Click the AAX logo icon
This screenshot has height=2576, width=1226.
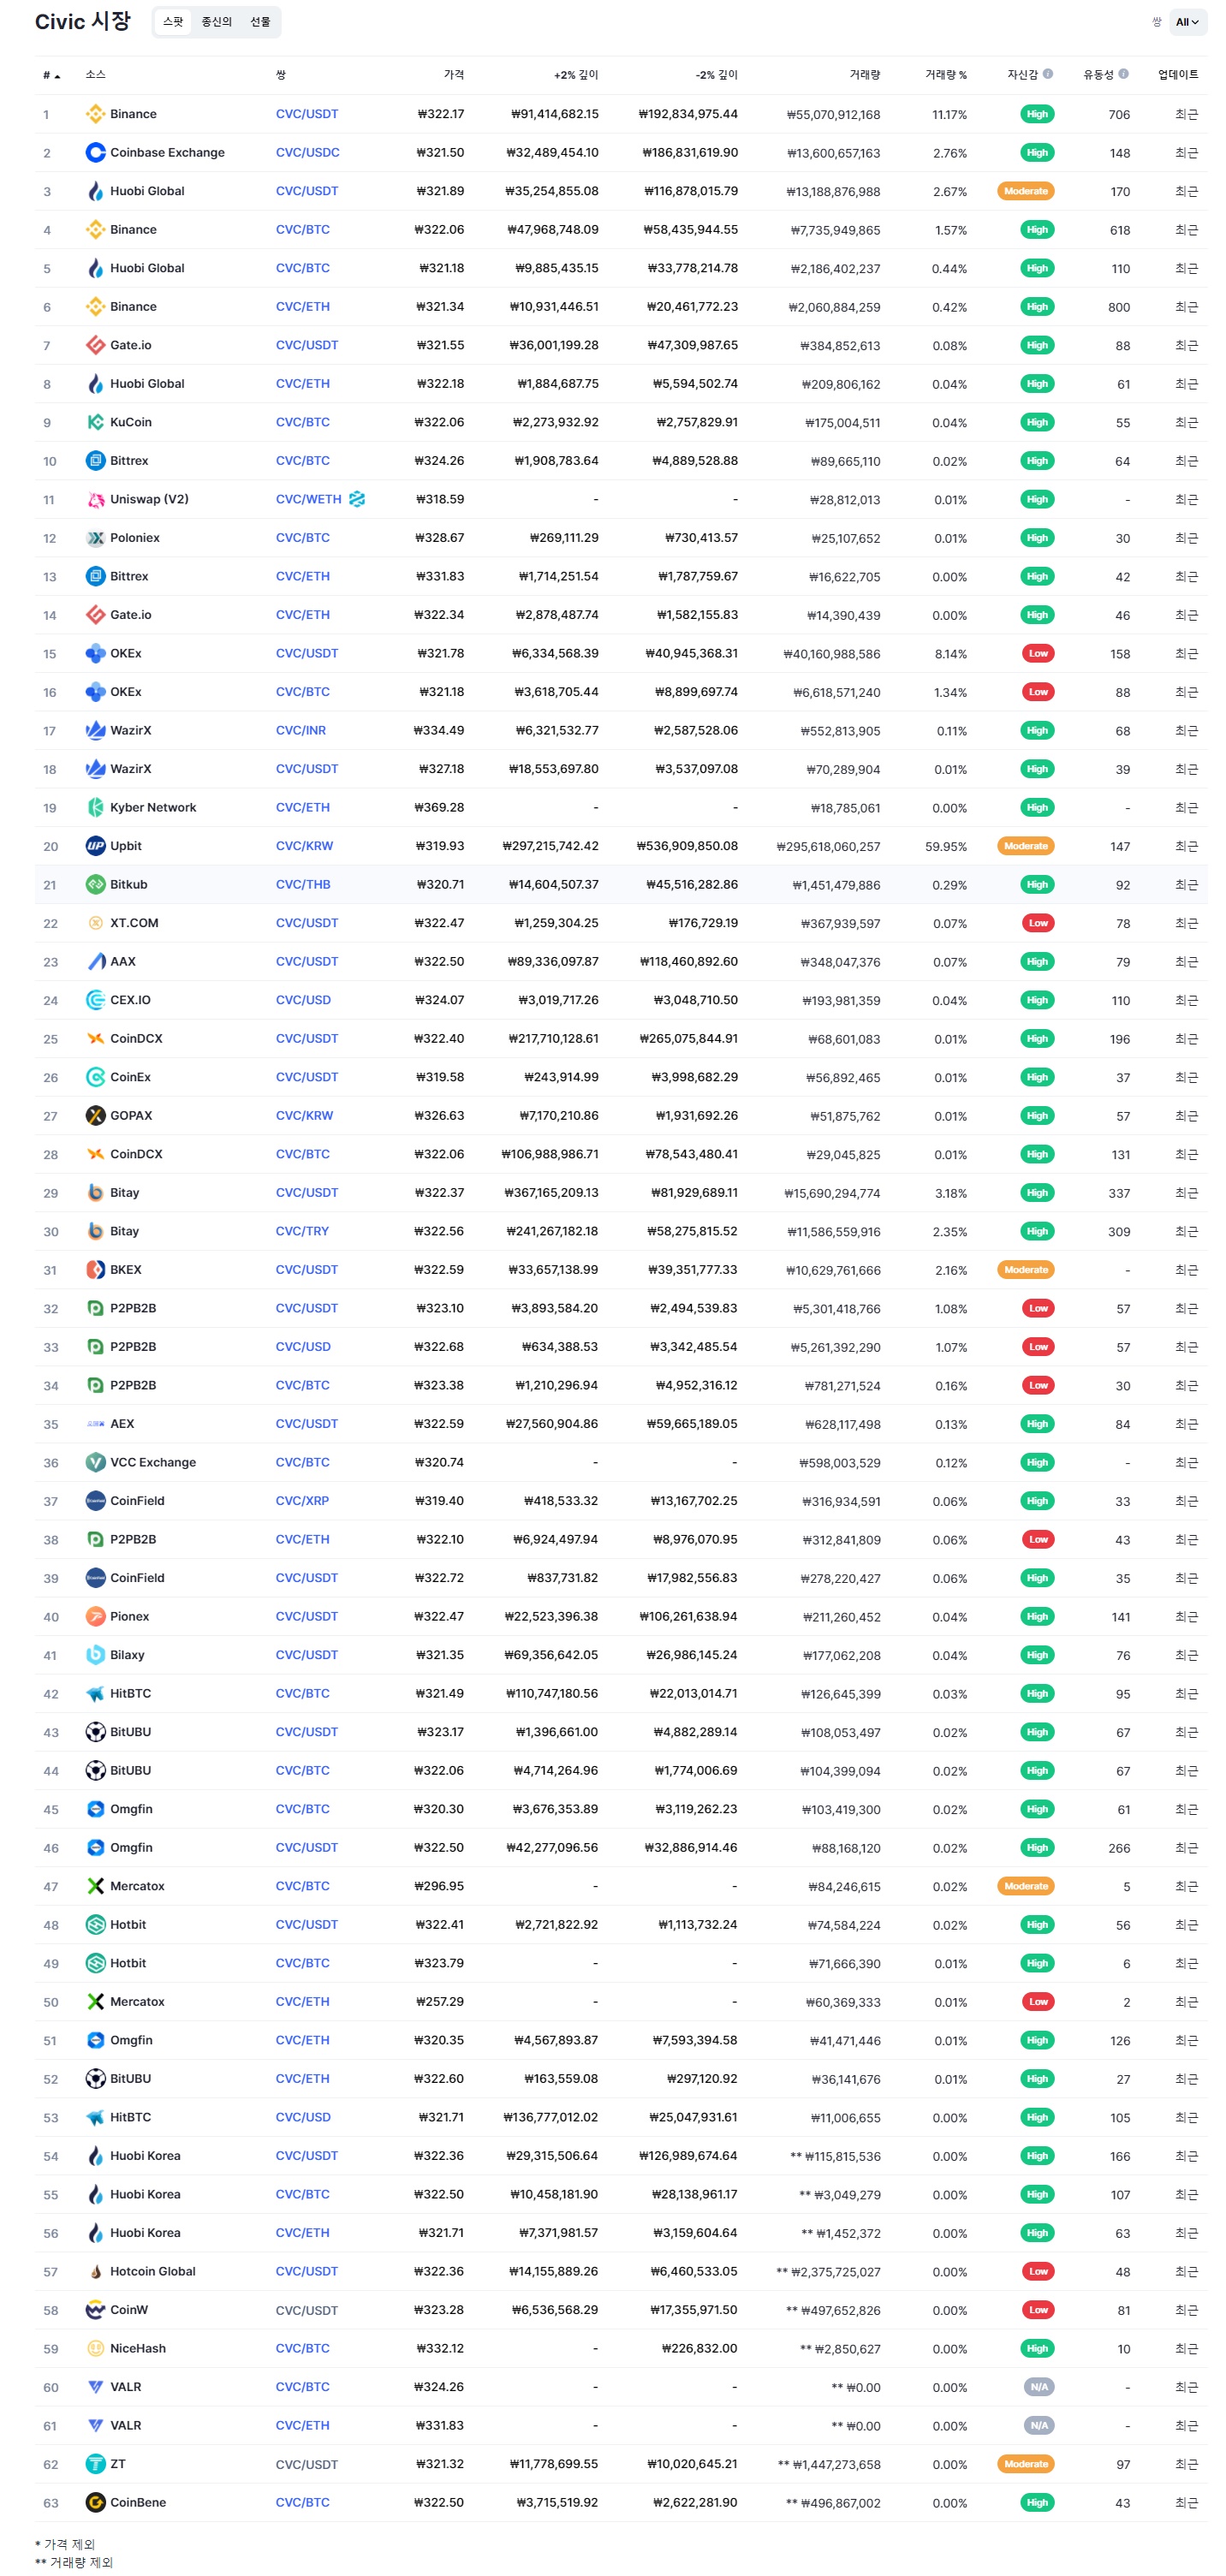click(95, 961)
